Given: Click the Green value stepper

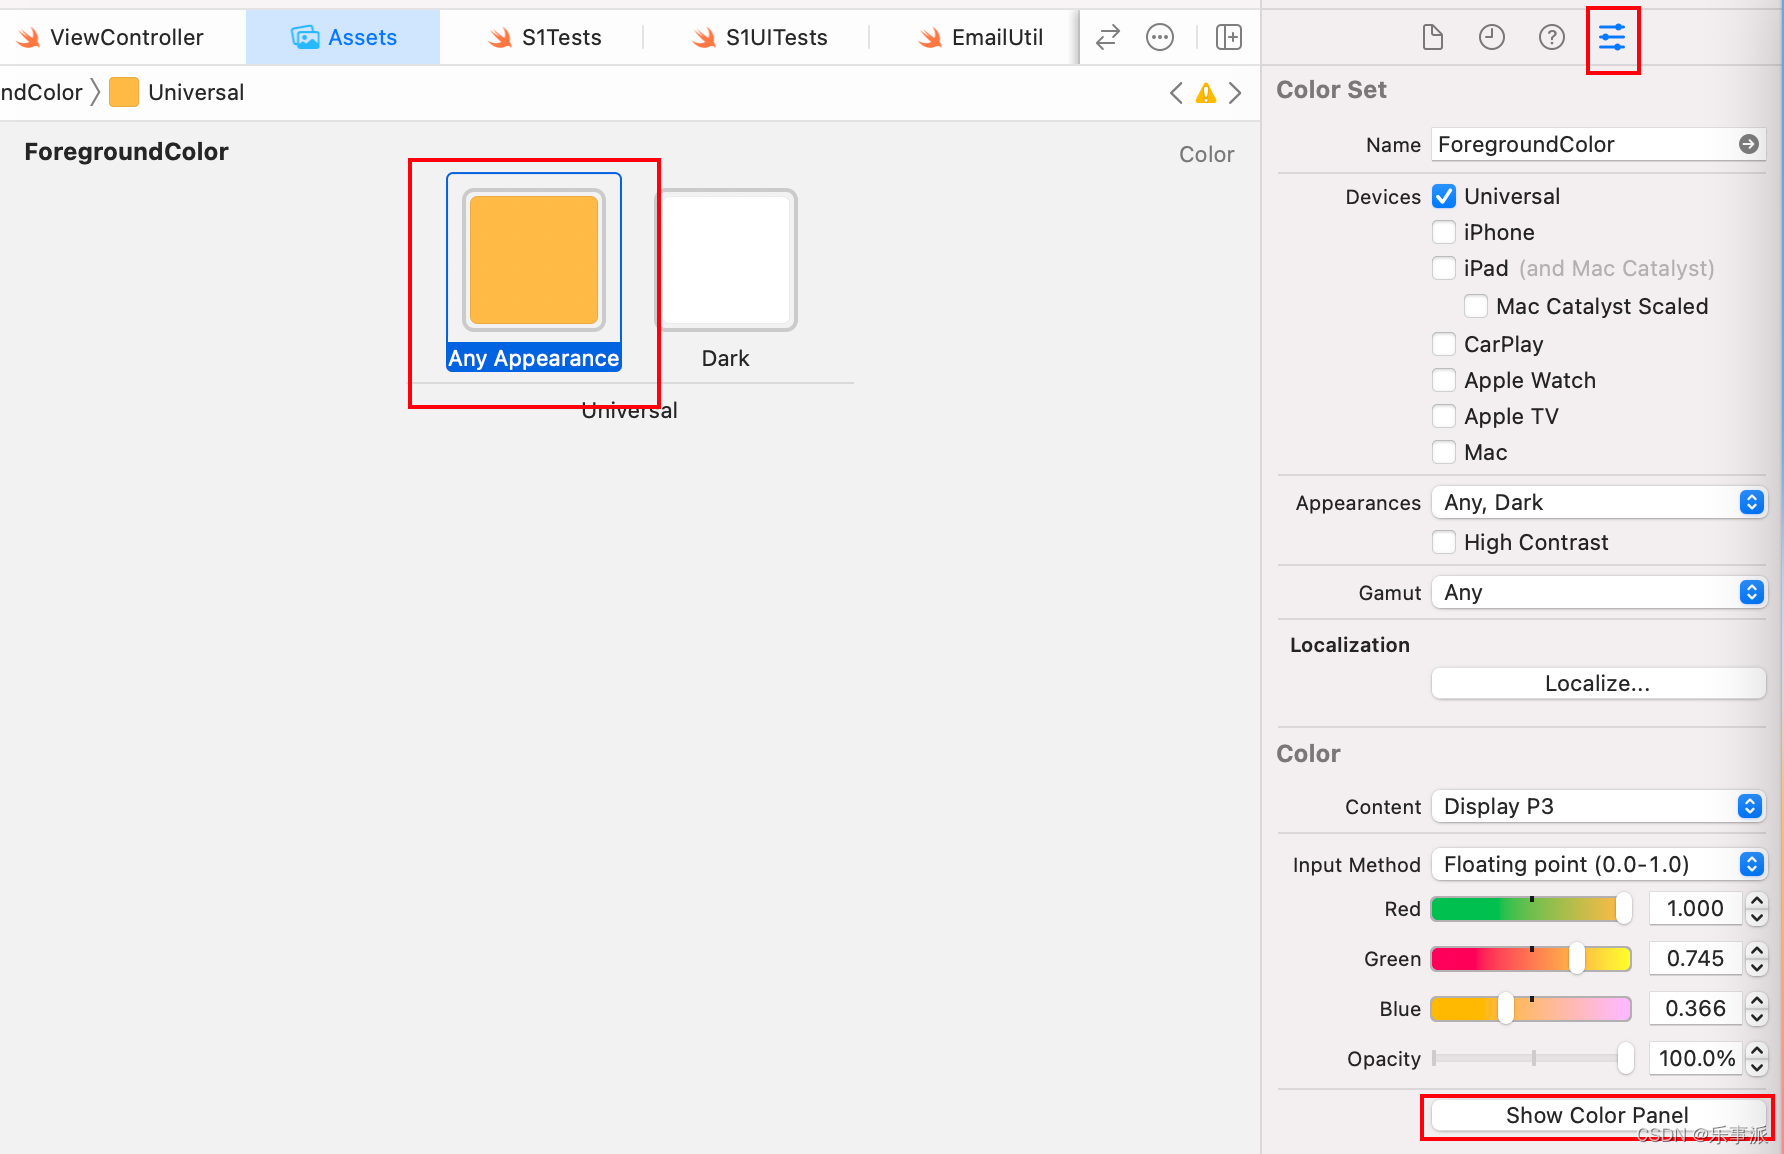Looking at the screenshot, I should point(1757,958).
